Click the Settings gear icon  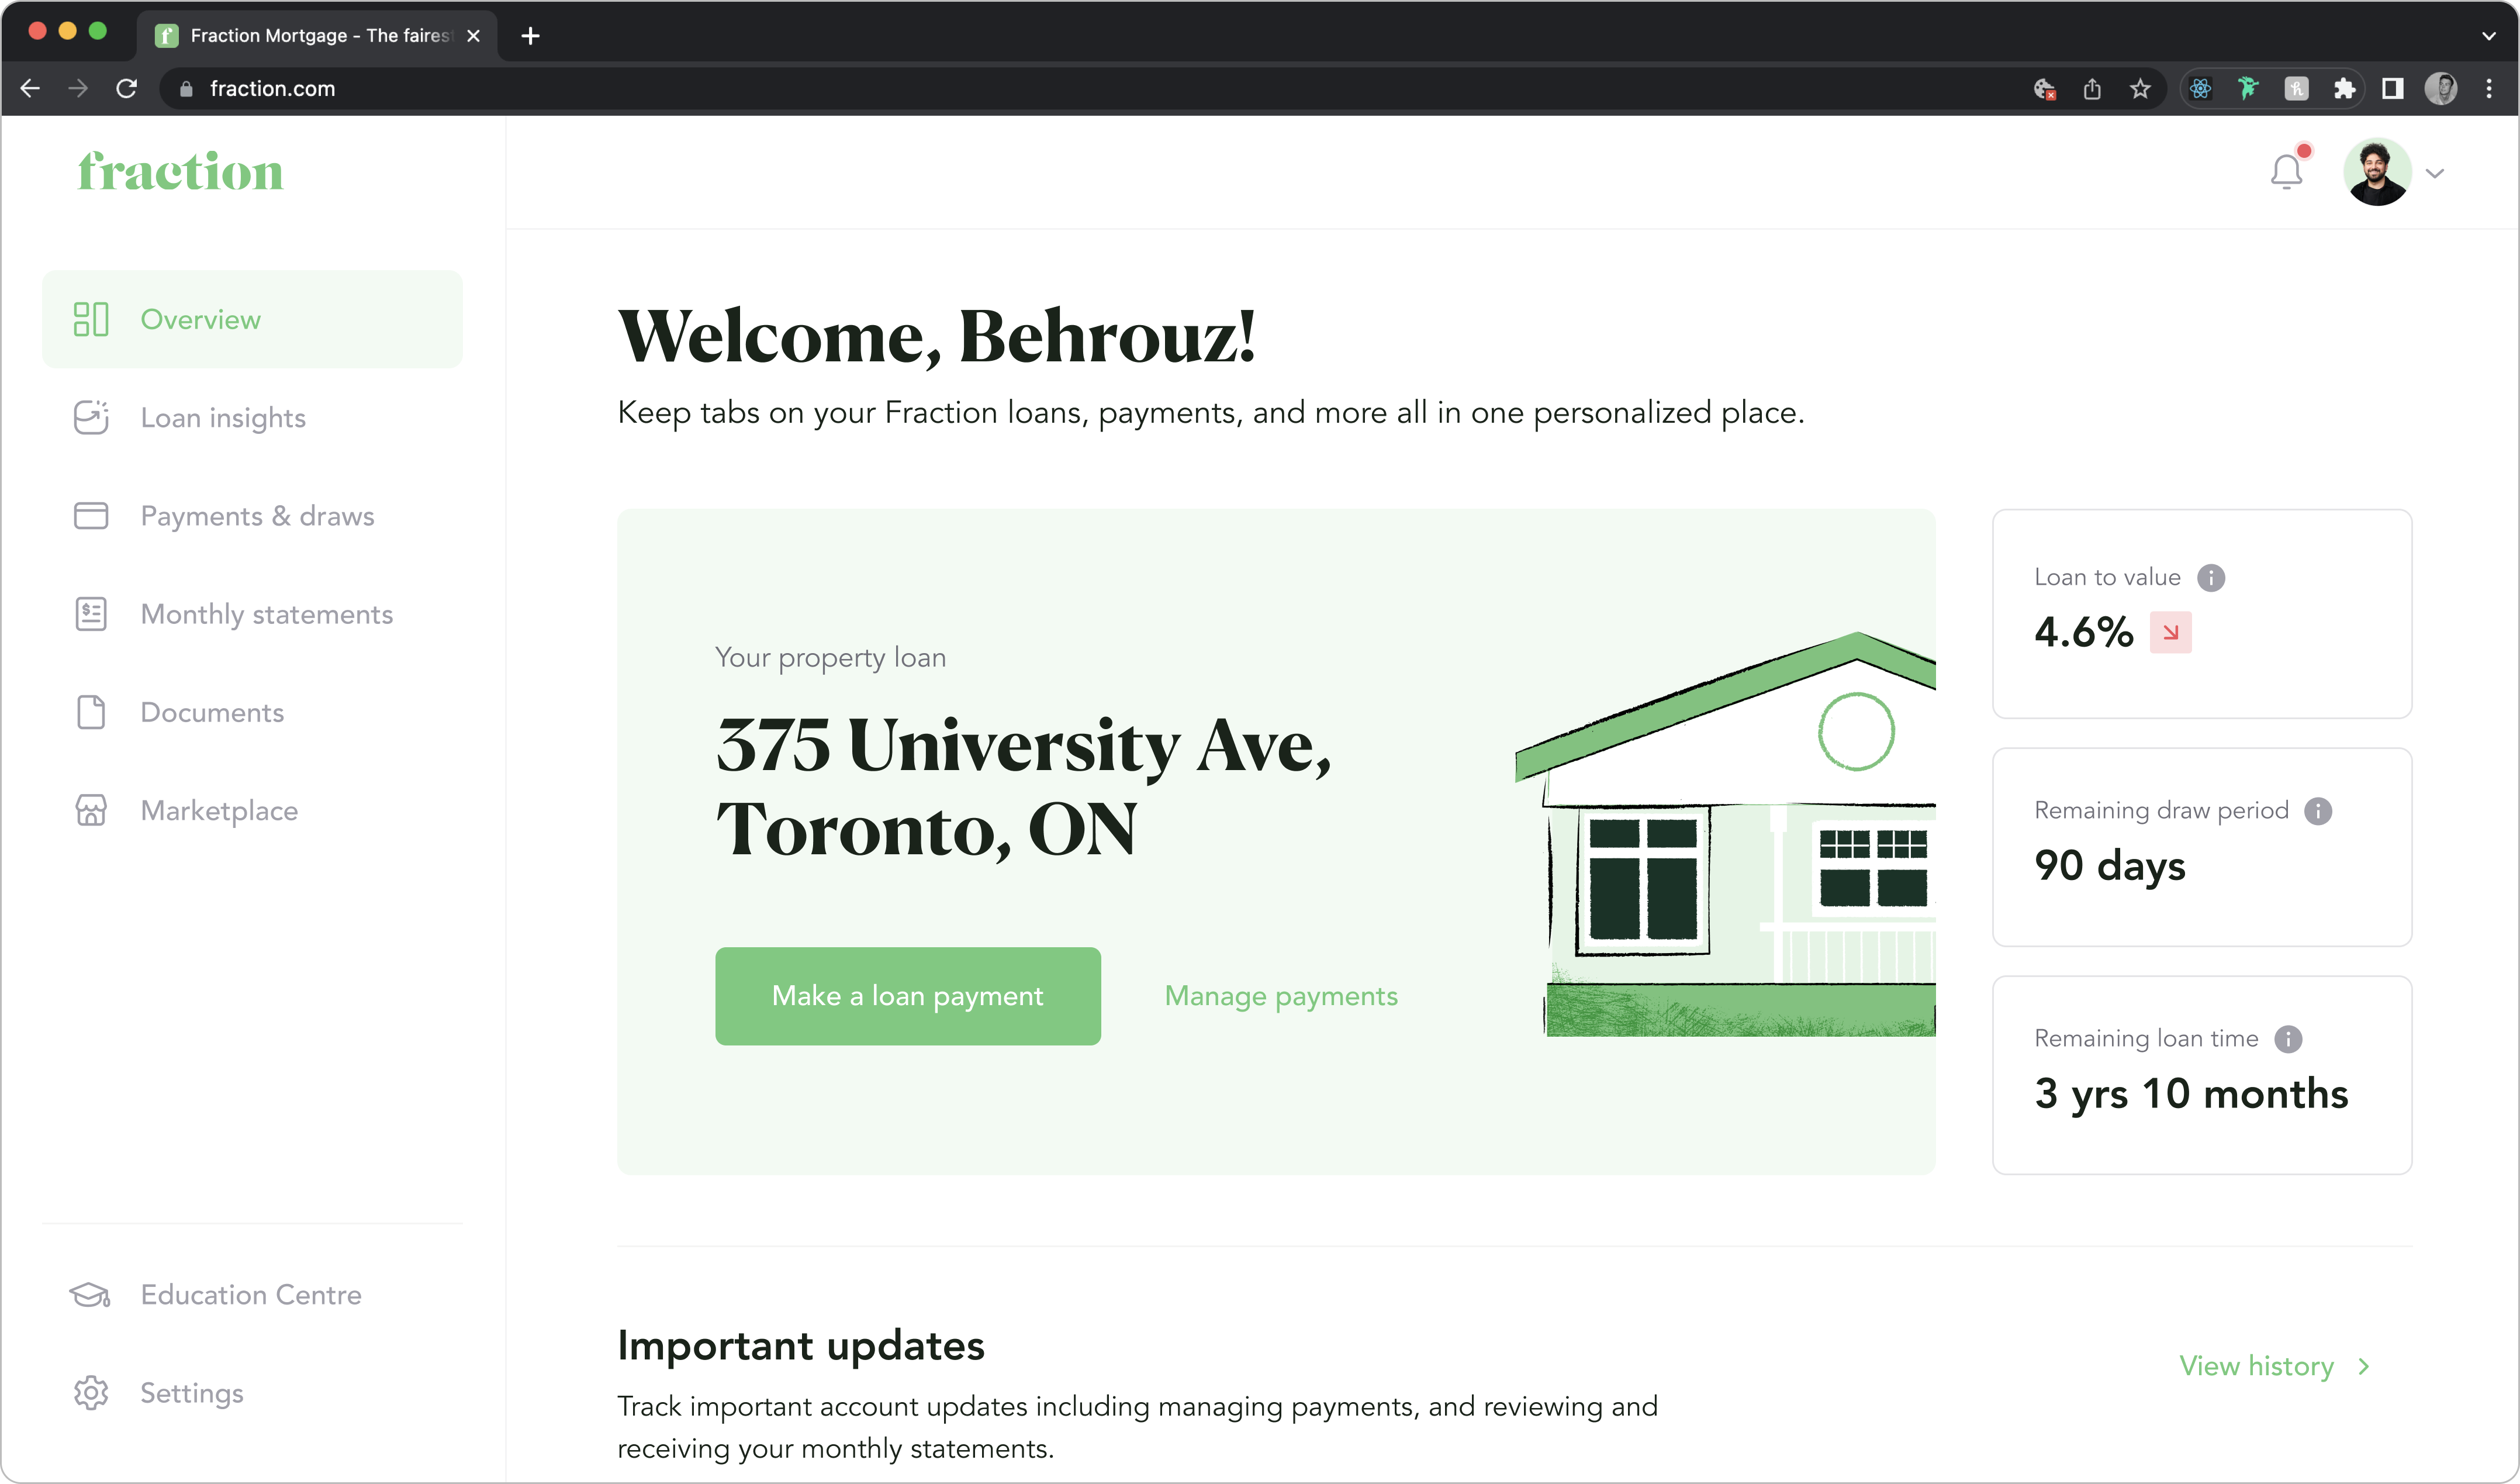click(x=91, y=1392)
